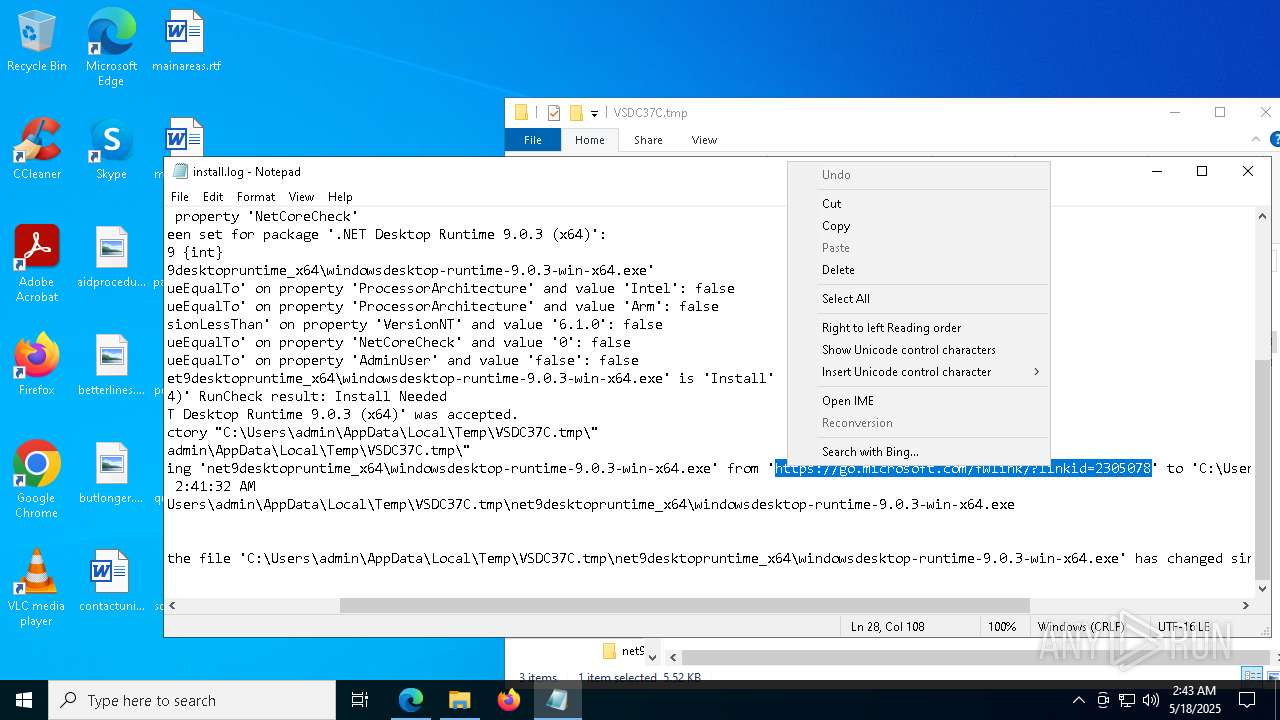The image size is (1280, 720).
Task: Choose Cut from context menu
Action: 919,204
